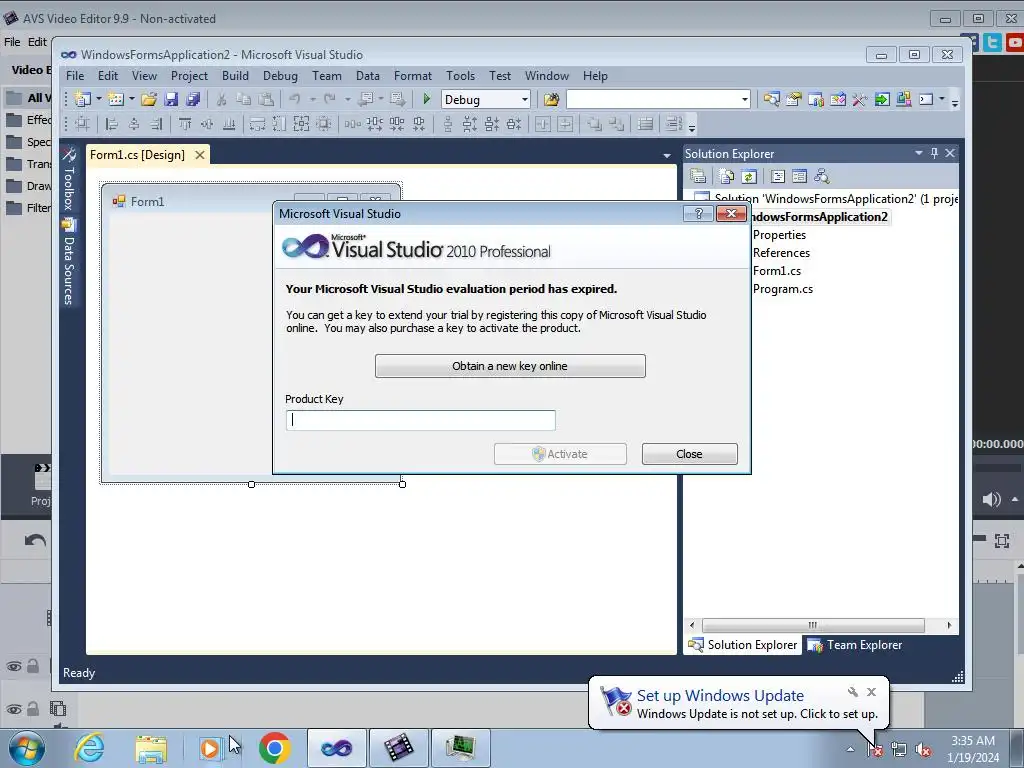
Task: Click the Toolbox wrench icon in toolbar
Action: pos(859,99)
